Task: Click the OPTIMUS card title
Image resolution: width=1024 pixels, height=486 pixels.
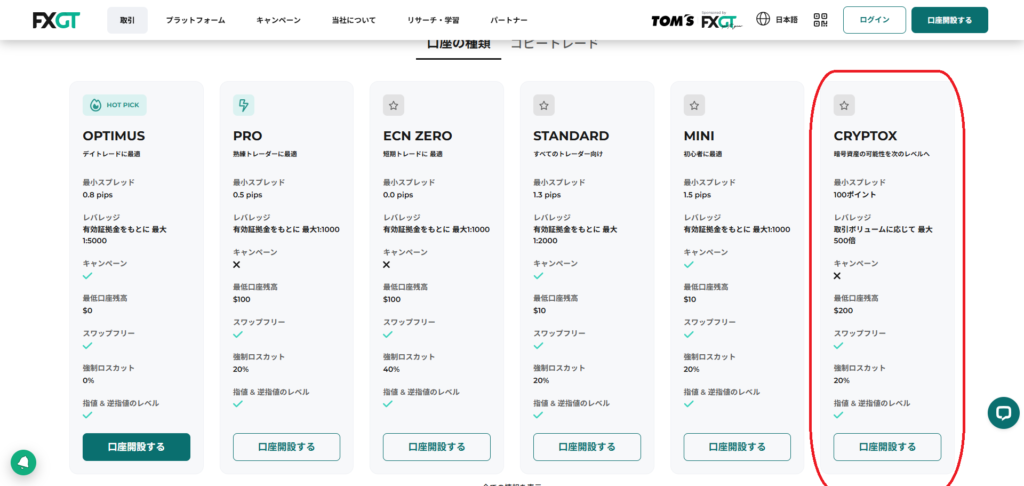Action: (114, 136)
